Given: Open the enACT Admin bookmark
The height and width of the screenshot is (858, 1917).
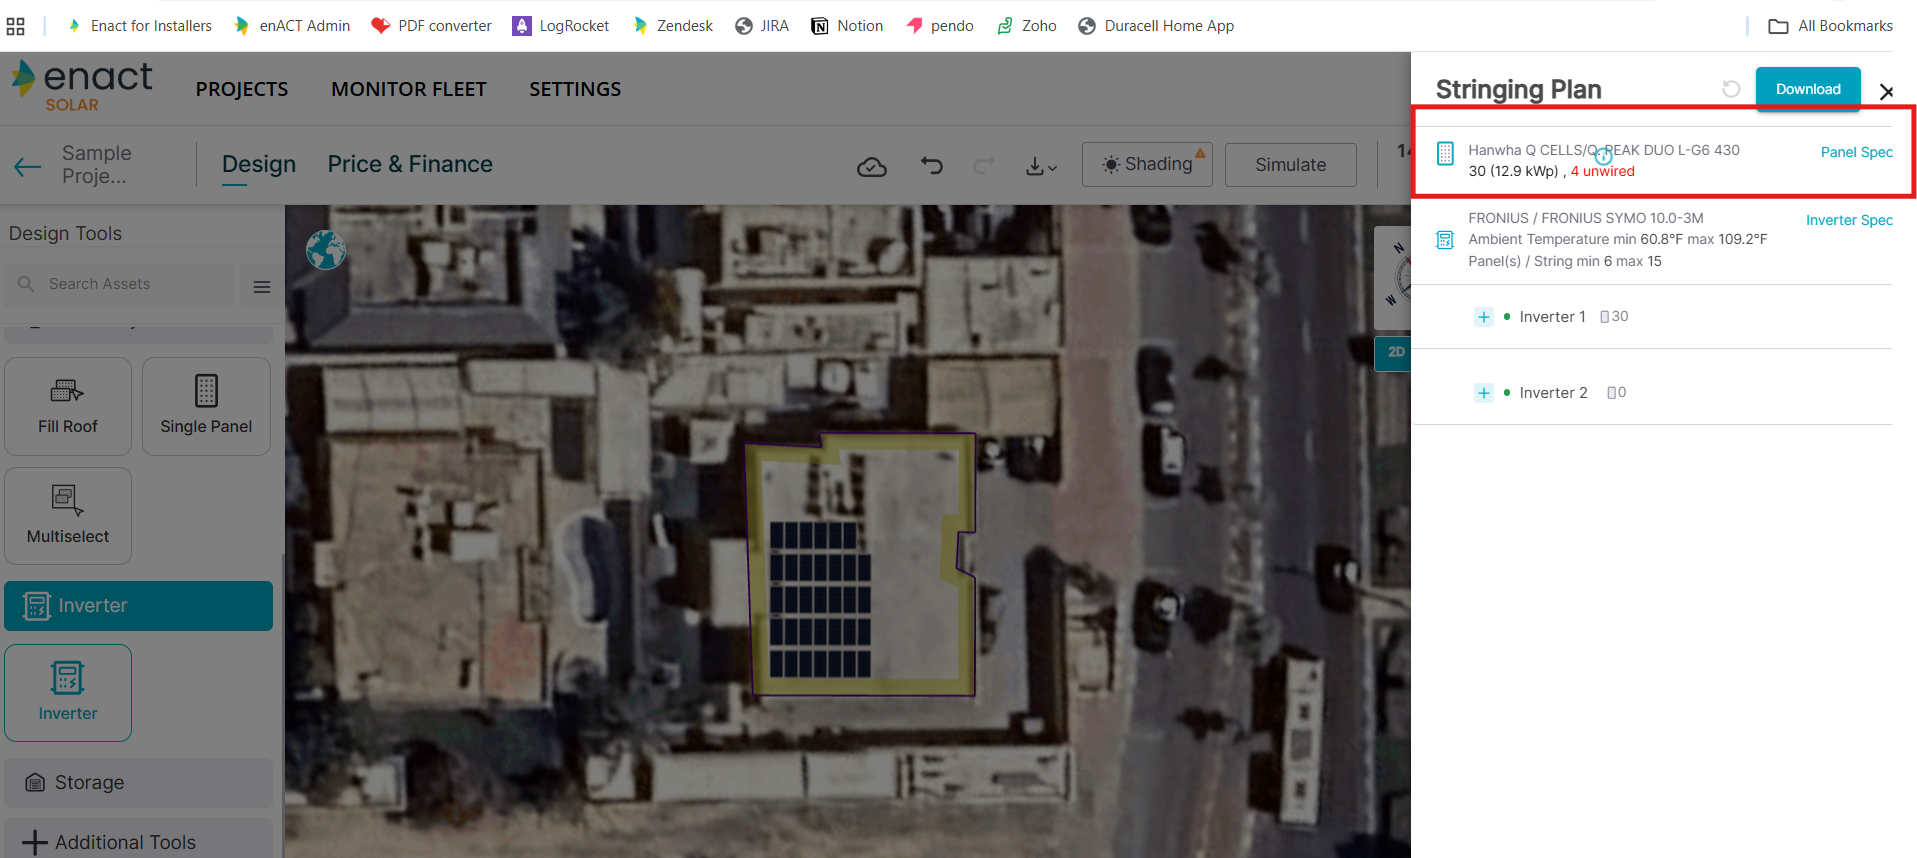Looking at the screenshot, I should click(x=291, y=26).
